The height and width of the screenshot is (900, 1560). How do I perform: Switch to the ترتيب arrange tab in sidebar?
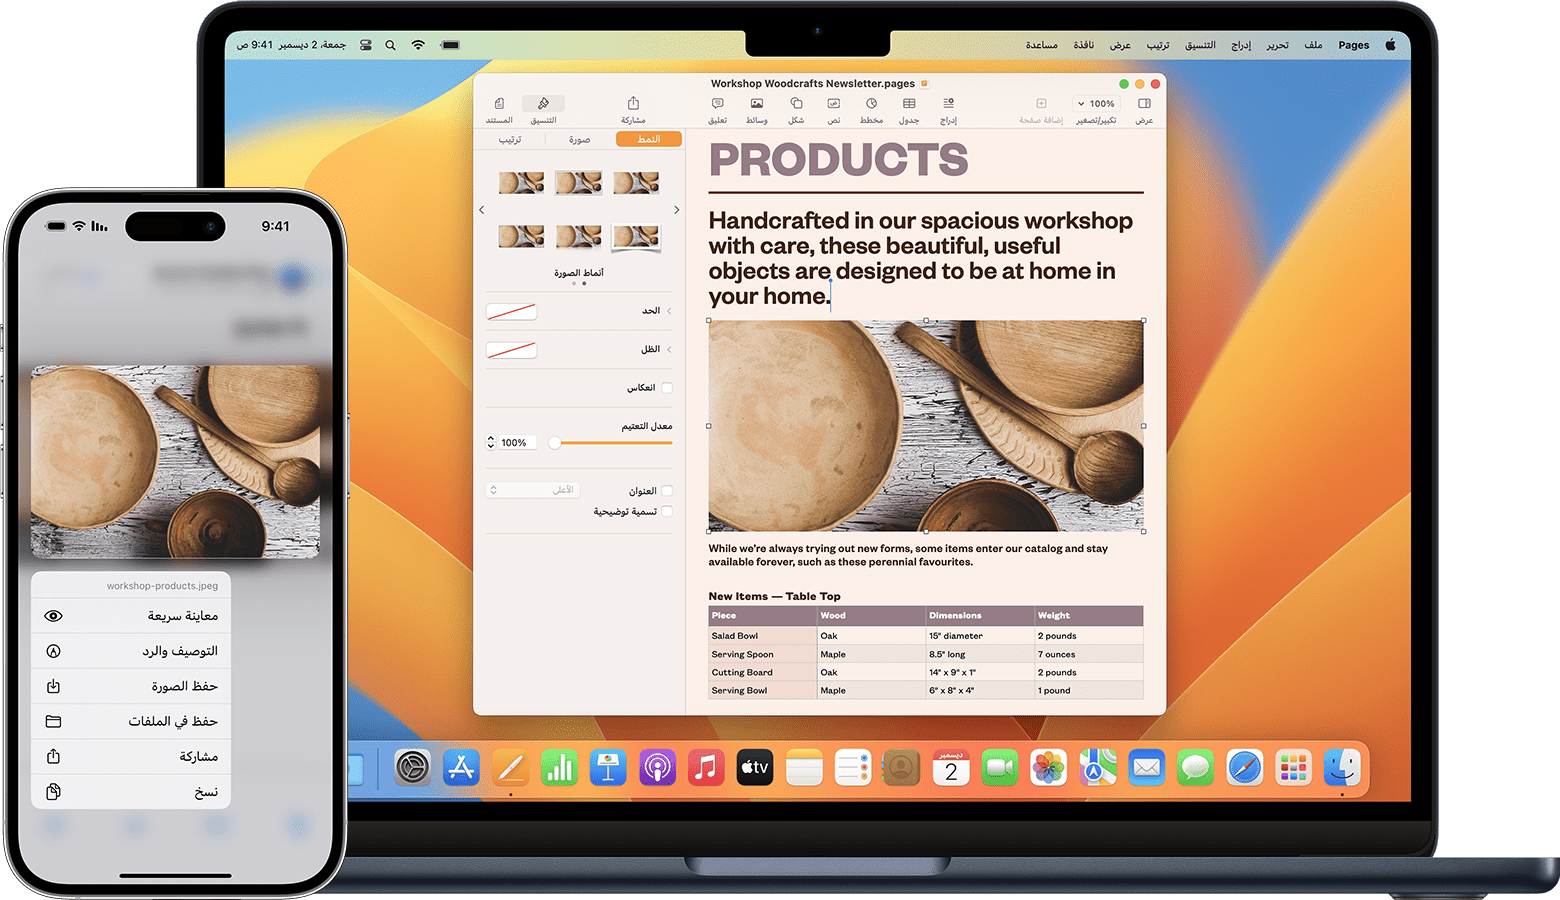pyautogui.click(x=510, y=139)
